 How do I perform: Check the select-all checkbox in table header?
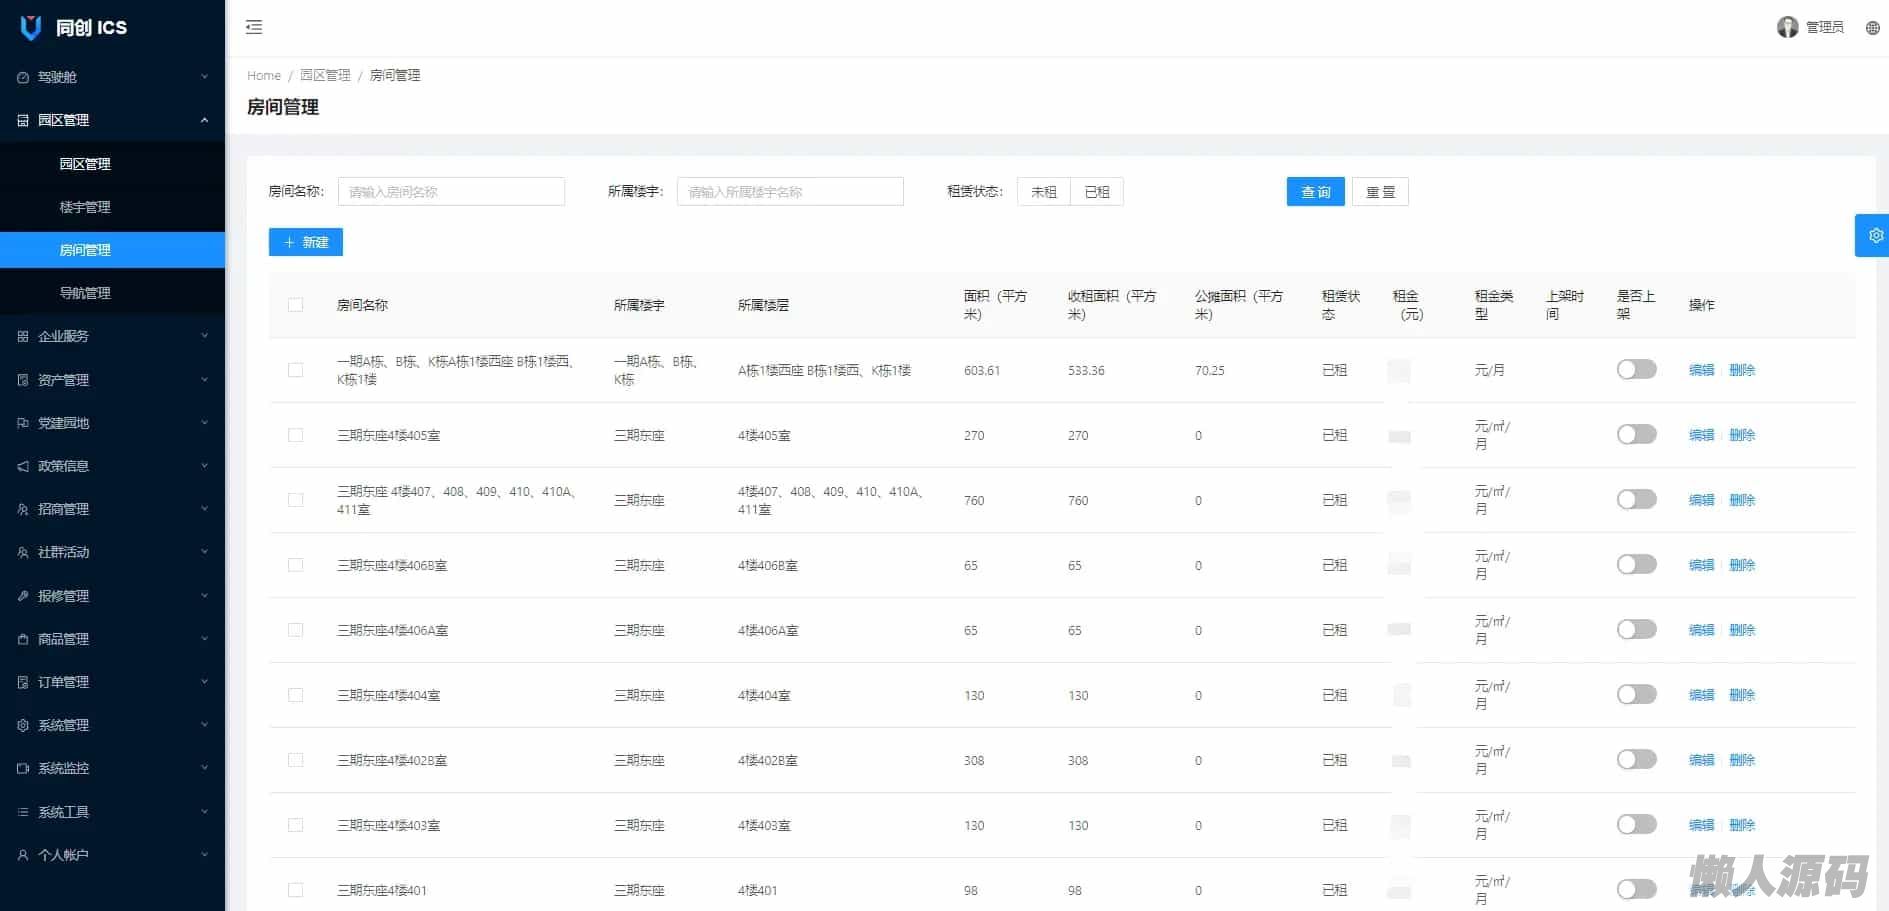295,305
